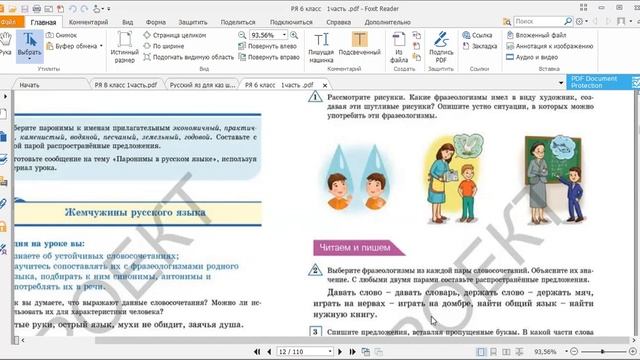
Task: Add Аннотация к изображению
Action: click(x=550, y=46)
